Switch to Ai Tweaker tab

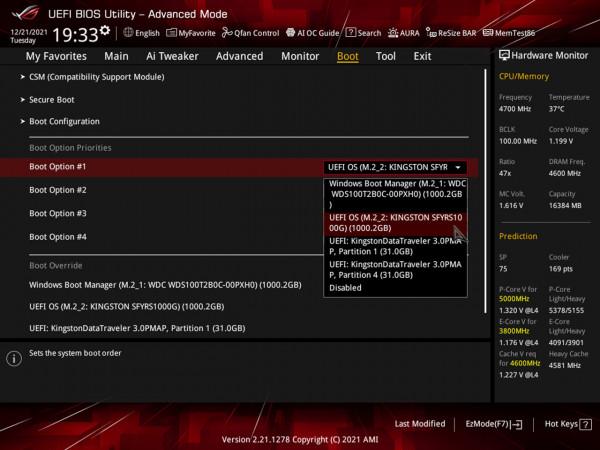click(x=172, y=56)
